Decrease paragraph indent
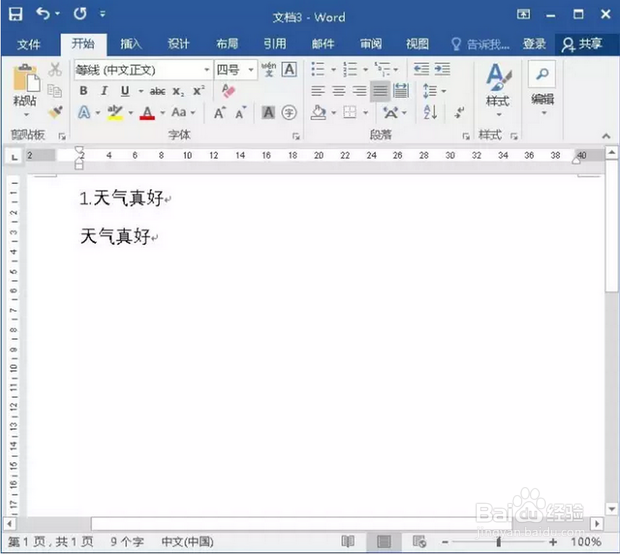This screenshot has width=620, height=554. click(x=421, y=69)
